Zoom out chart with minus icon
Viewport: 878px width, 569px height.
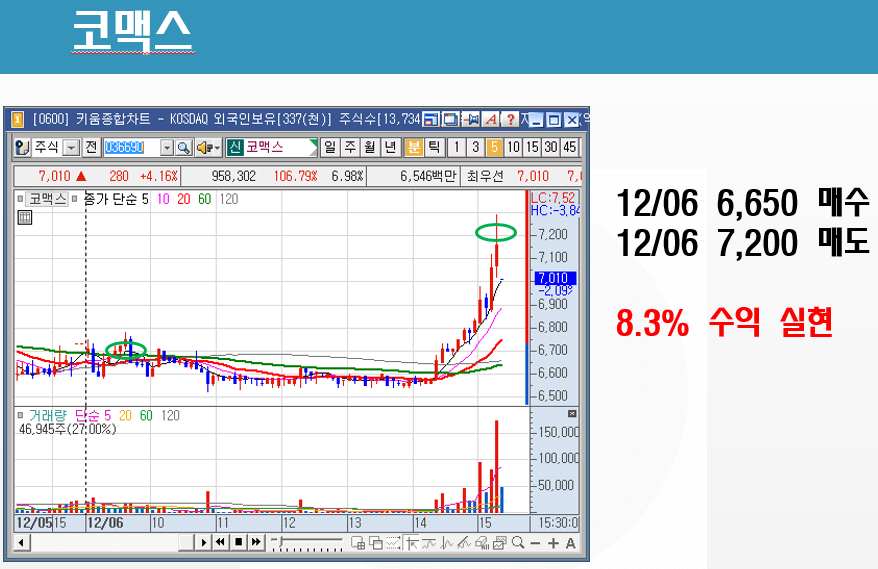coord(535,543)
